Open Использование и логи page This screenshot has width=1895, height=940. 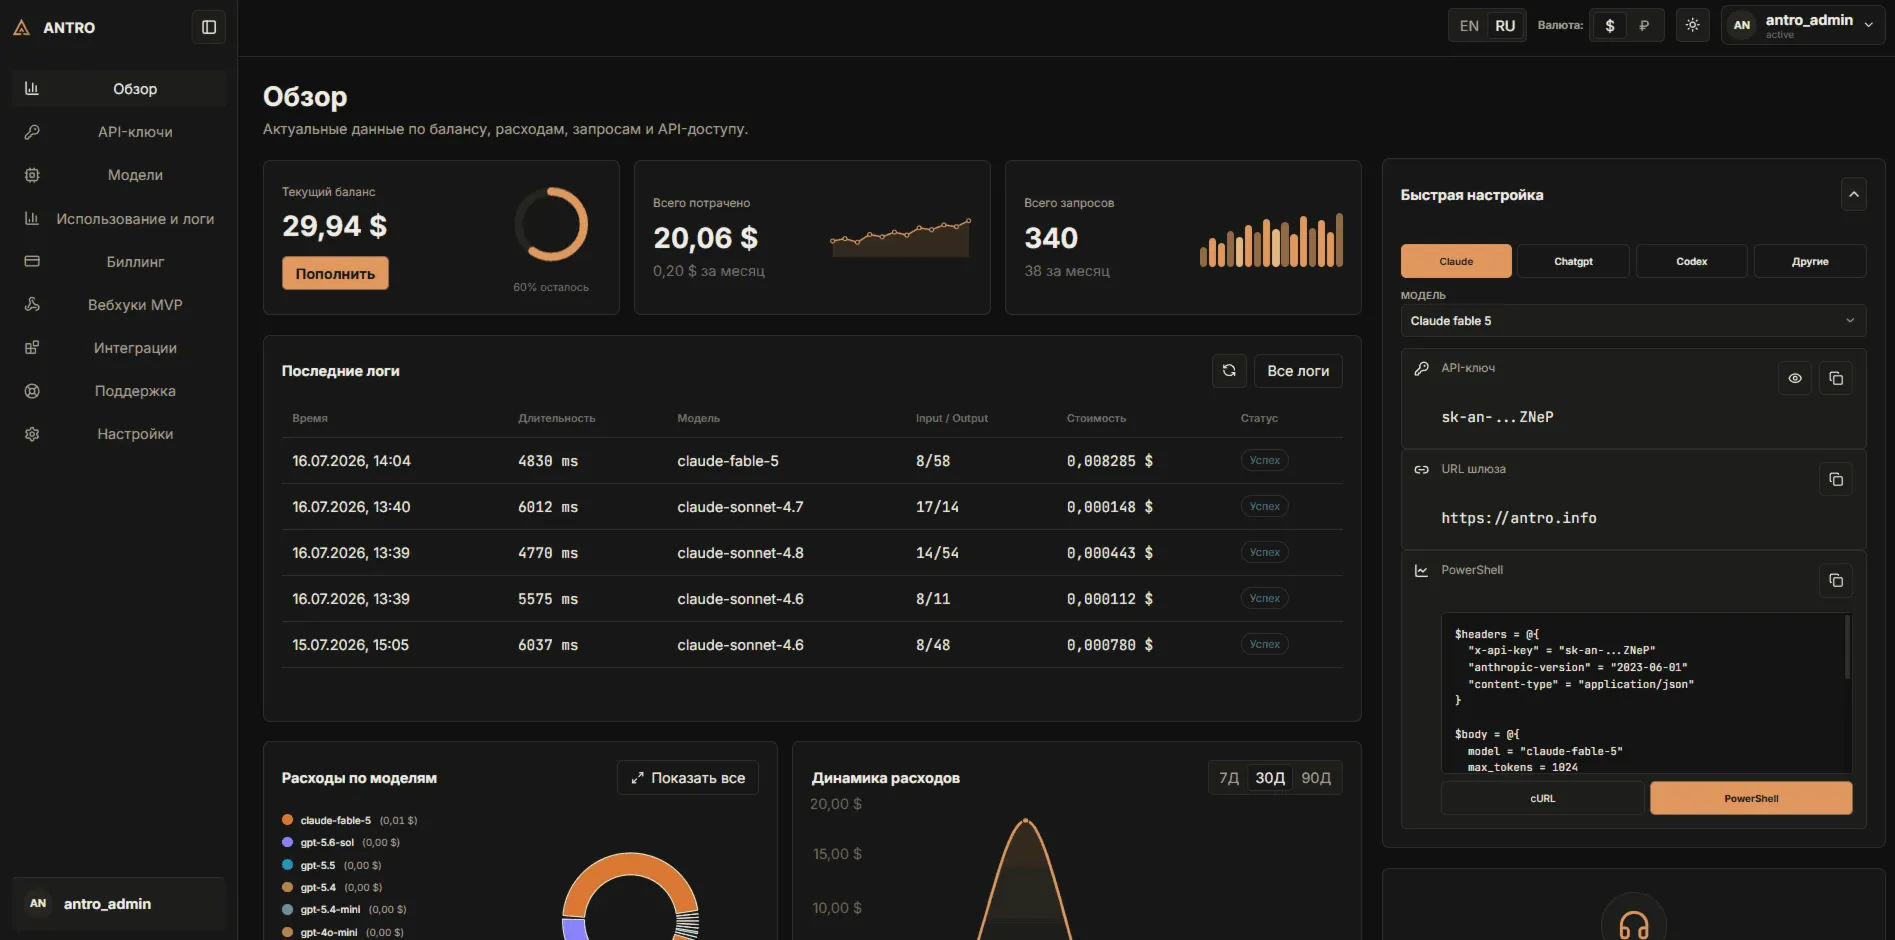(119, 218)
